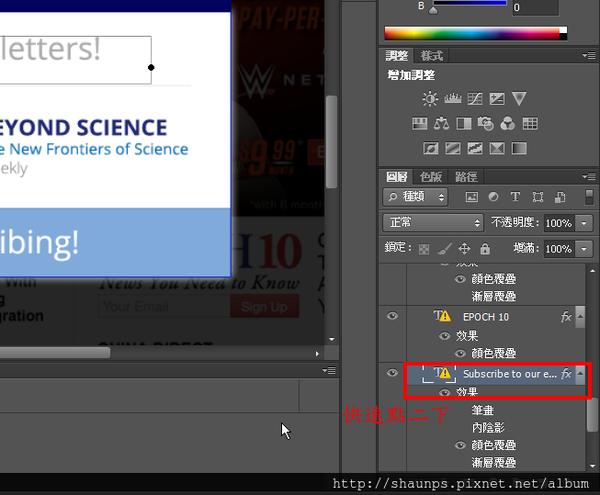The image size is (600, 495).
Task: Click the lock position (move arrows) icon
Action: 464,248
